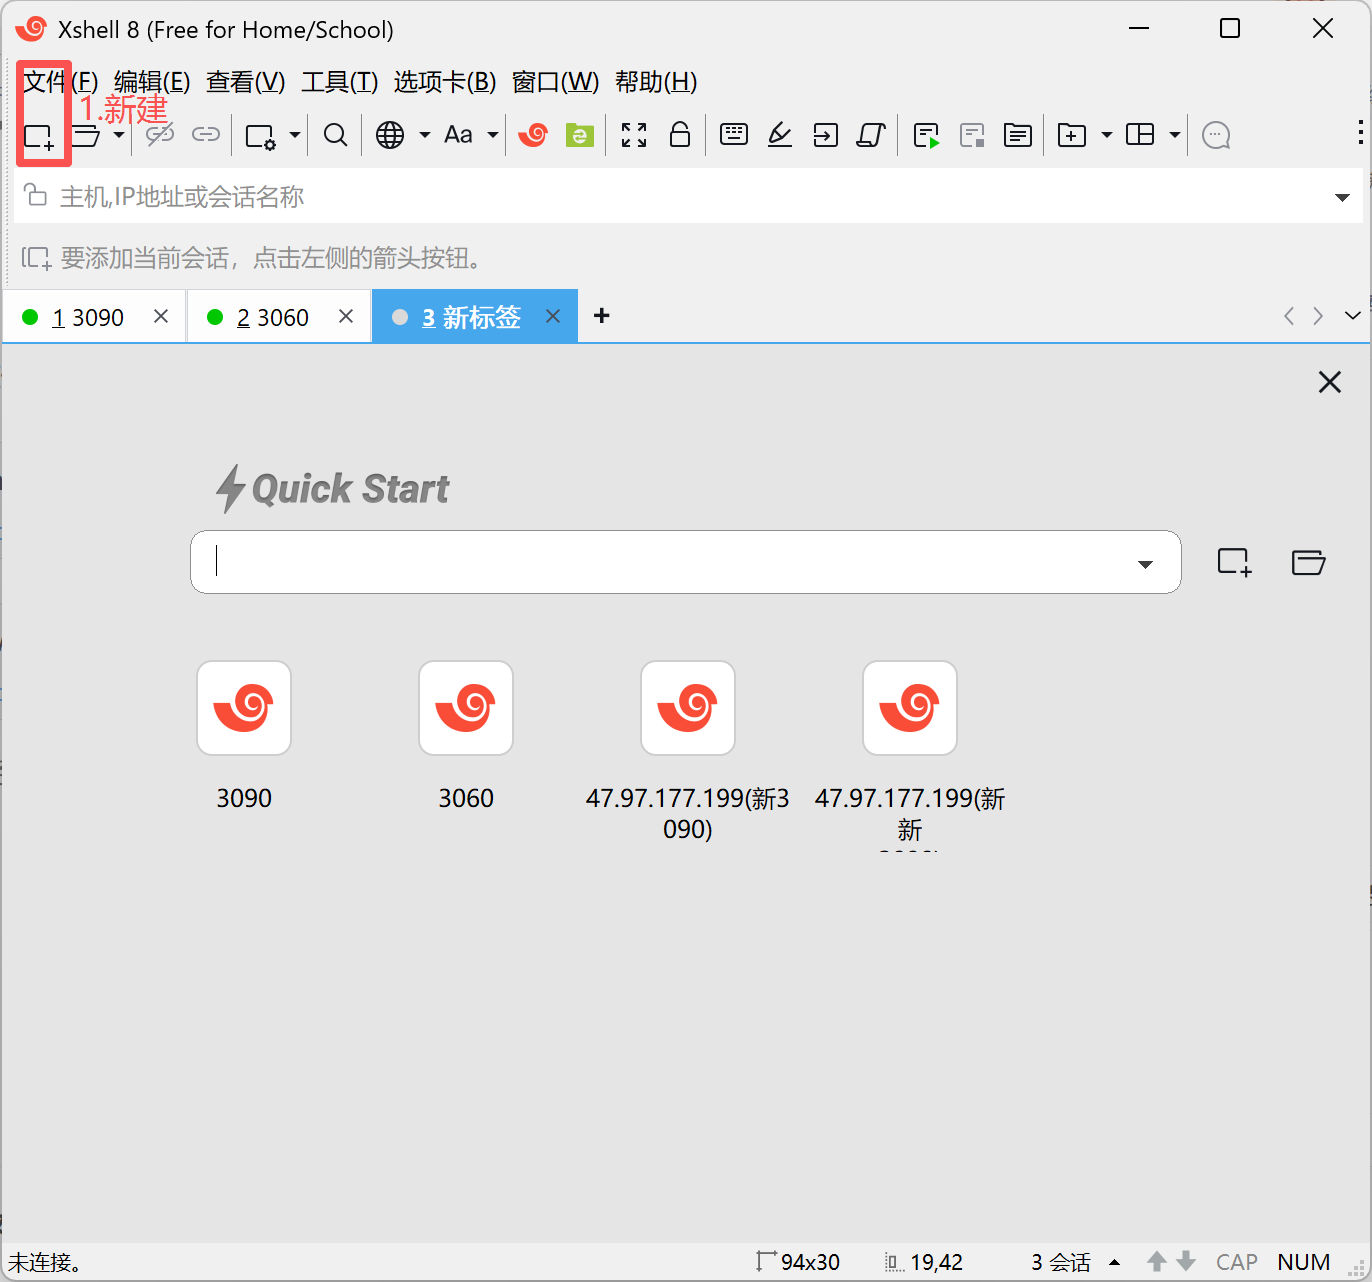The image size is (1372, 1282).
Task: Open the toolbar overflow three-dot menu
Action: point(1360,133)
